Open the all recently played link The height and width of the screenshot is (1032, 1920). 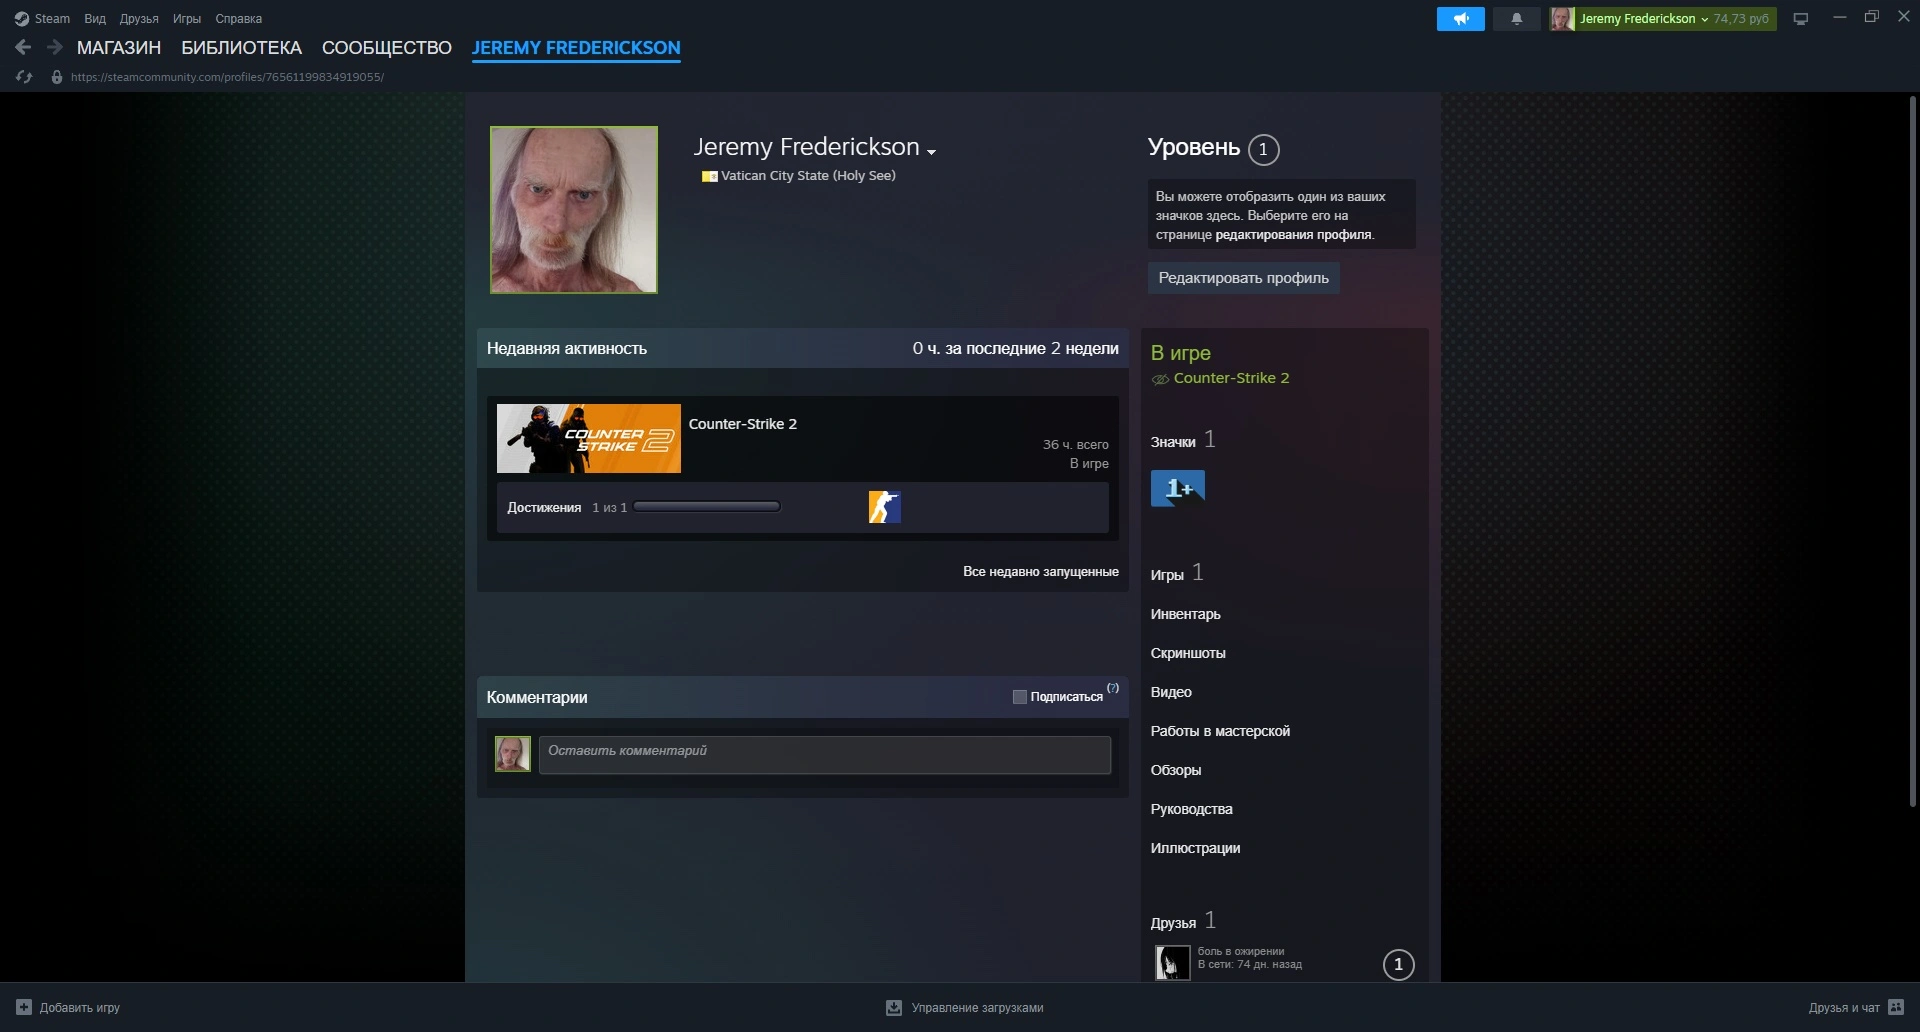(1040, 572)
